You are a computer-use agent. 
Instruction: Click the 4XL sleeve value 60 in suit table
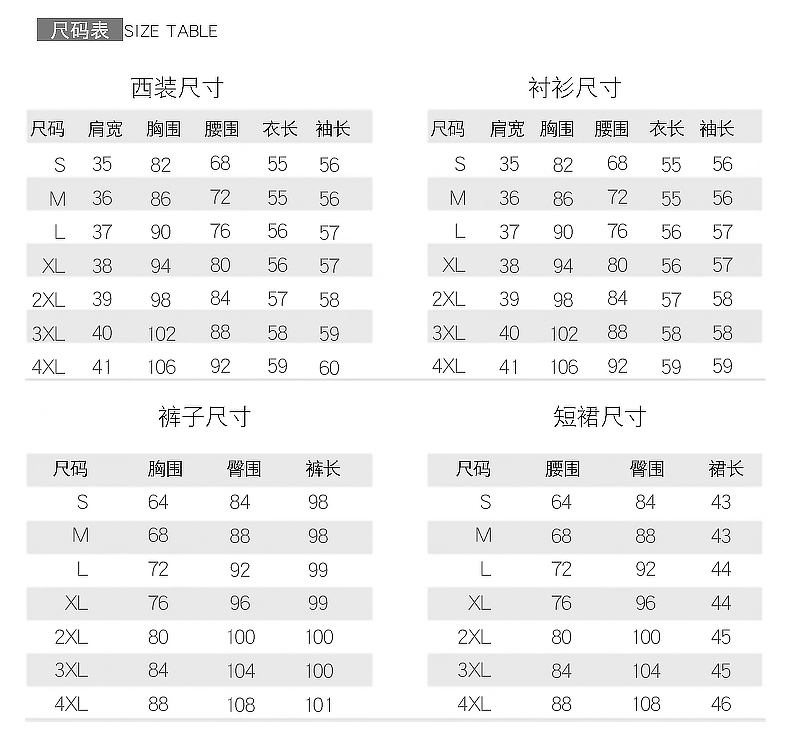point(329,368)
